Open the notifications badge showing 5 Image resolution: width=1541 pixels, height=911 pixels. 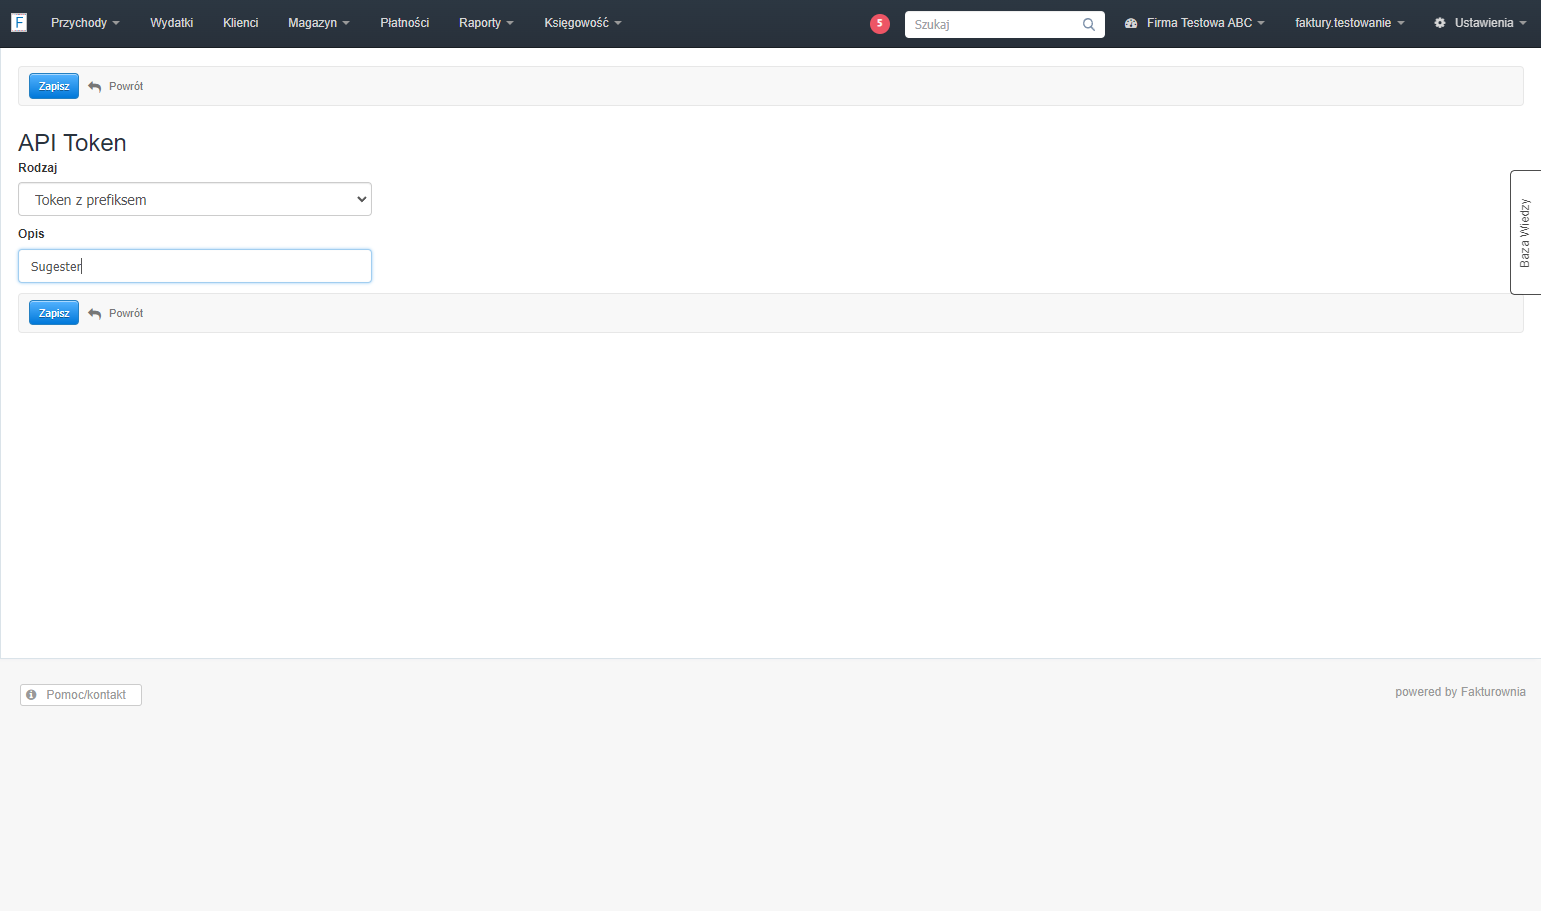(x=880, y=23)
